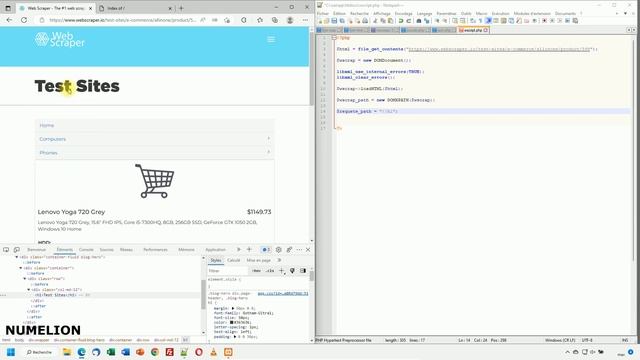
Task: Collapse the div class 'col-md-12' node
Action: [29, 289]
